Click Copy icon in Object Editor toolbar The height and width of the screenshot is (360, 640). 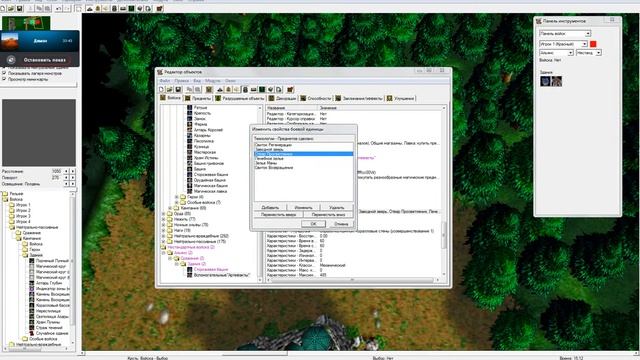point(189,89)
